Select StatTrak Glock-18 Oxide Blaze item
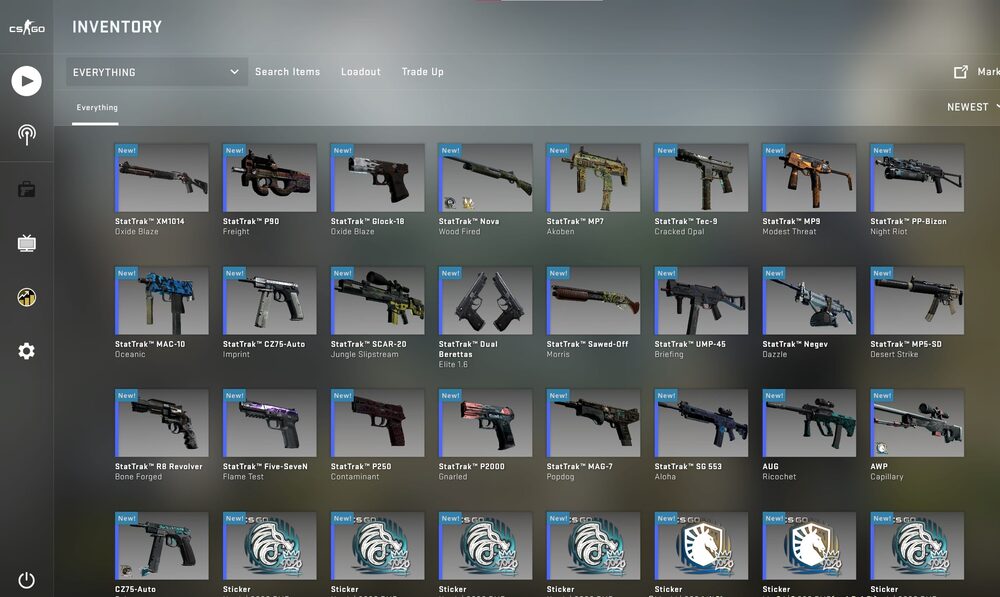The width and height of the screenshot is (1000, 597). [x=377, y=177]
